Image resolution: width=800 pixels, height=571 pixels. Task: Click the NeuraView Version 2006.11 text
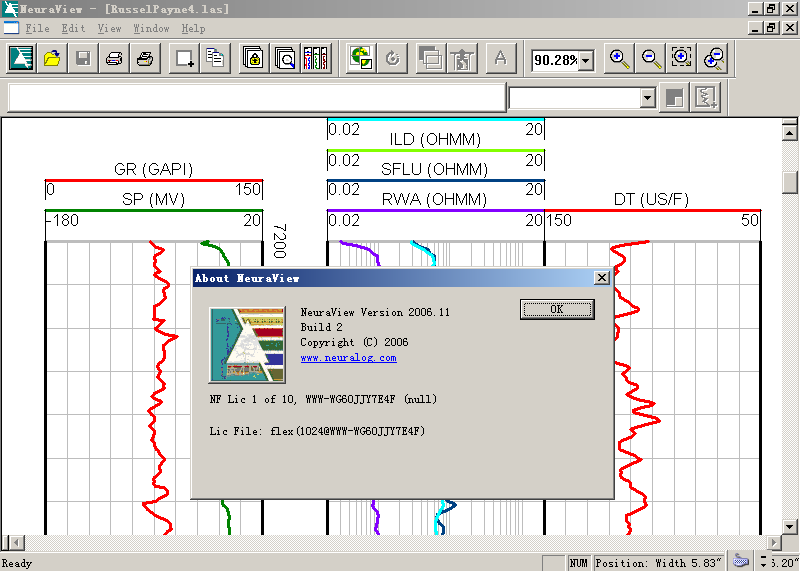point(375,312)
